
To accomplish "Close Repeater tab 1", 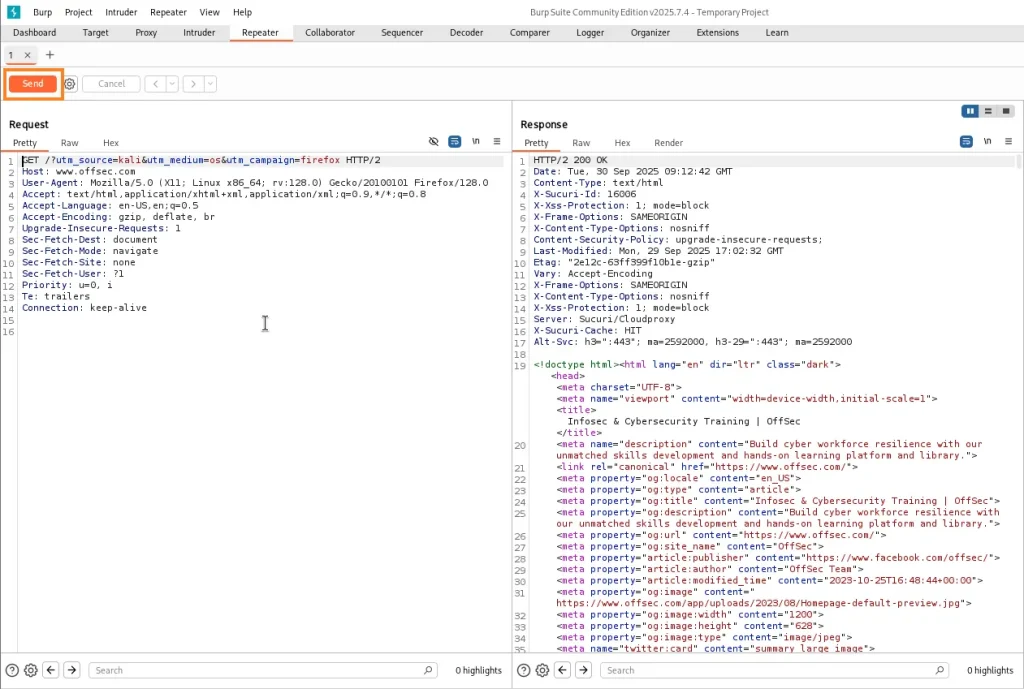I will pyautogui.click(x=28, y=55).
